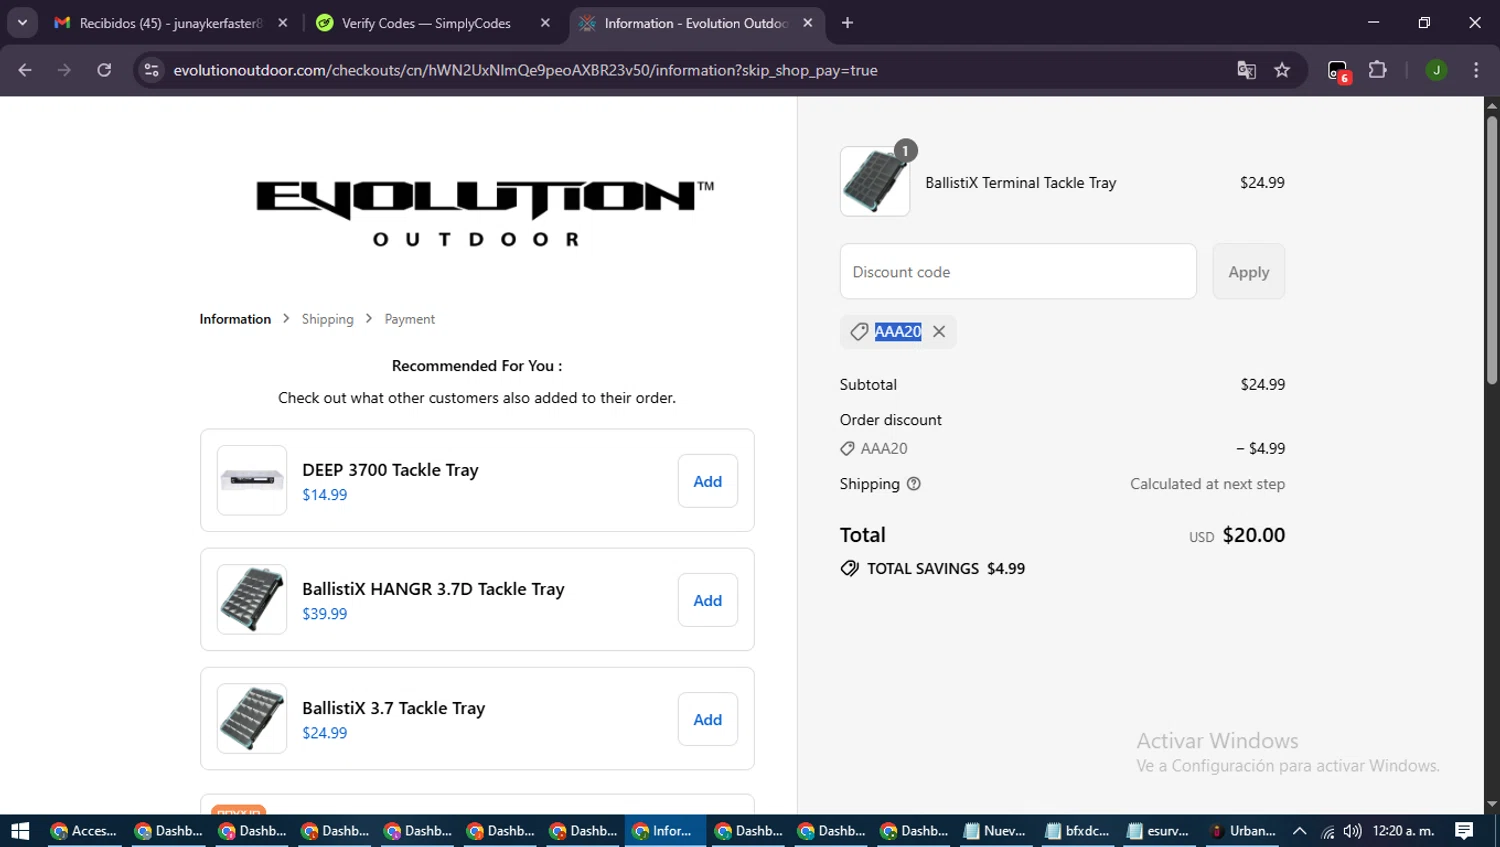Open the network status tray icon
Viewport: 1500px width, 847px height.
[x=1327, y=831]
